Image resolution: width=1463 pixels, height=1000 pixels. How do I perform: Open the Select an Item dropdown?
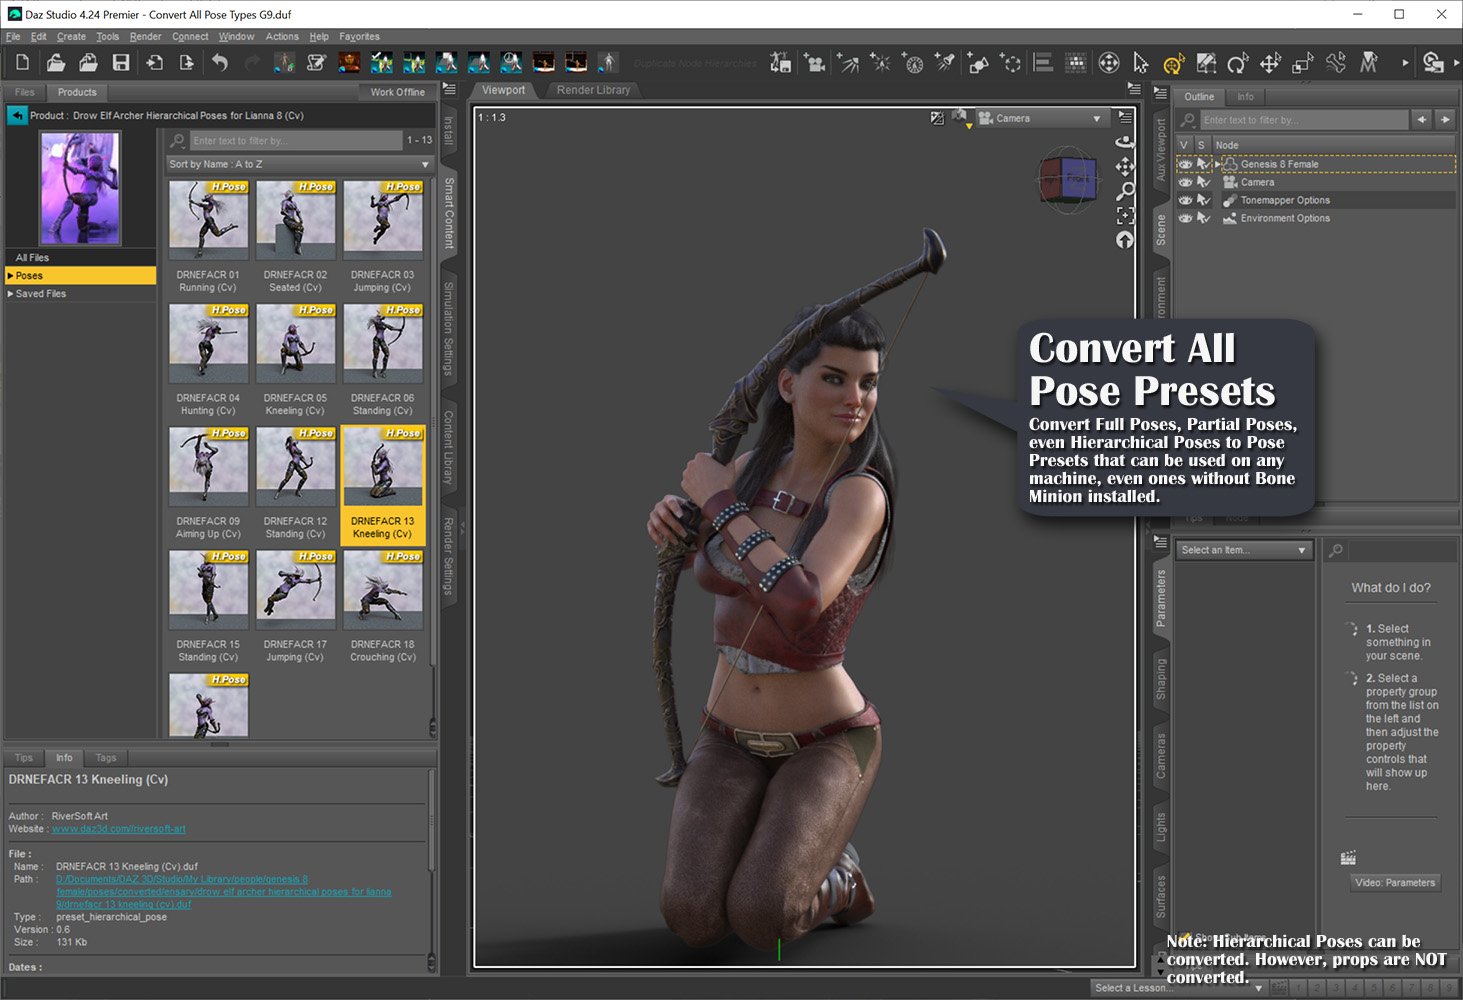[x=1243, y=549]
